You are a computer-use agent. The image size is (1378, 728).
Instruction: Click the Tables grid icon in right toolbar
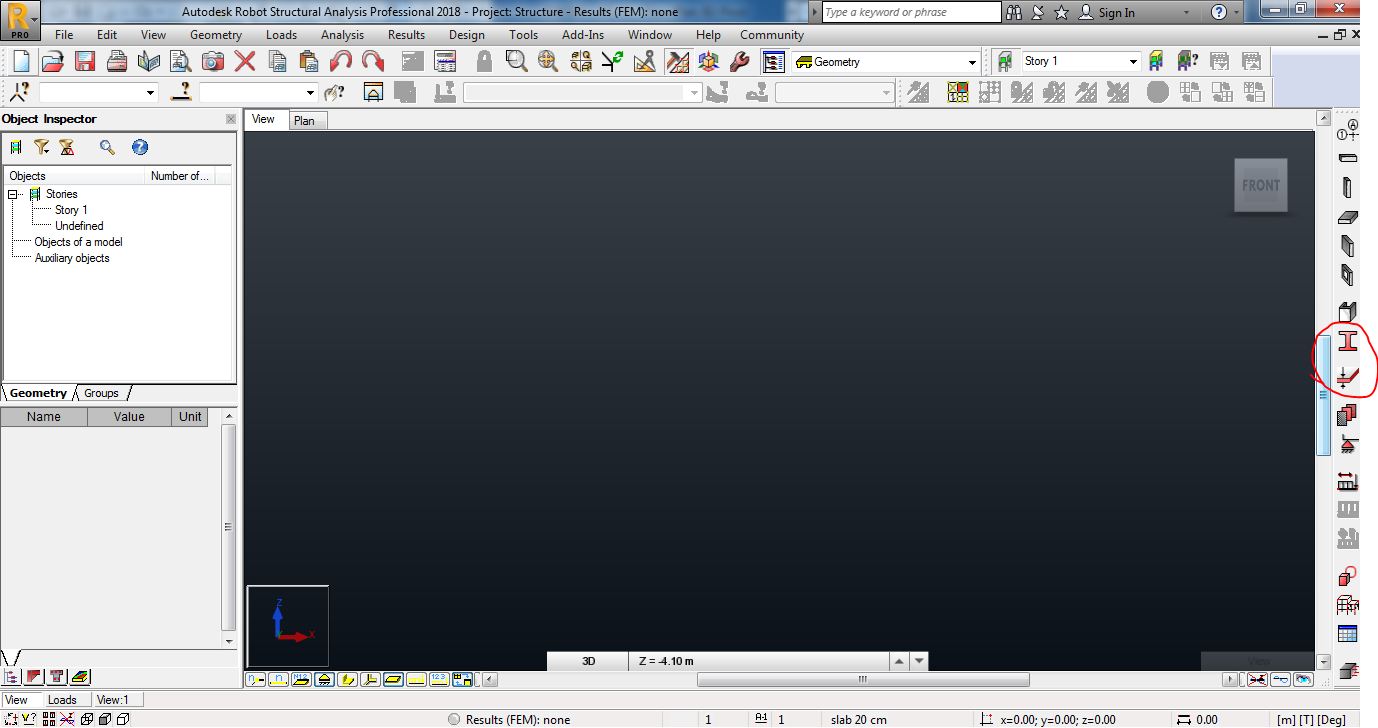point(1347,634)
